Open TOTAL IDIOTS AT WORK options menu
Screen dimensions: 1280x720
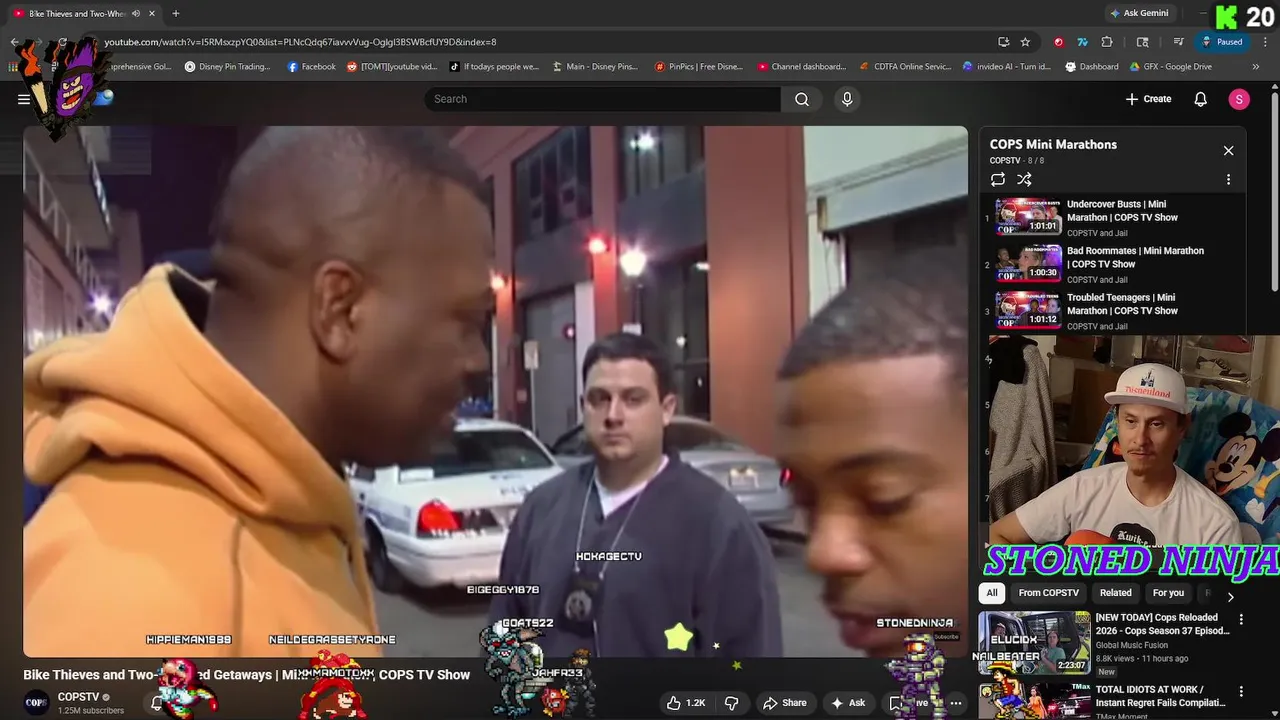click(1241, 692)
